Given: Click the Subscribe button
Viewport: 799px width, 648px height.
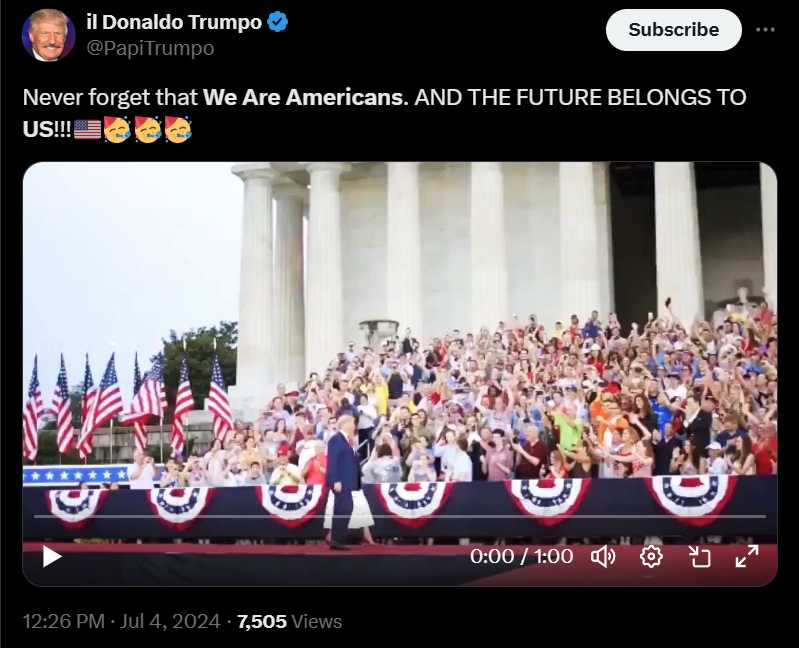Looking at the screenshot, I should tap(674, 30).
